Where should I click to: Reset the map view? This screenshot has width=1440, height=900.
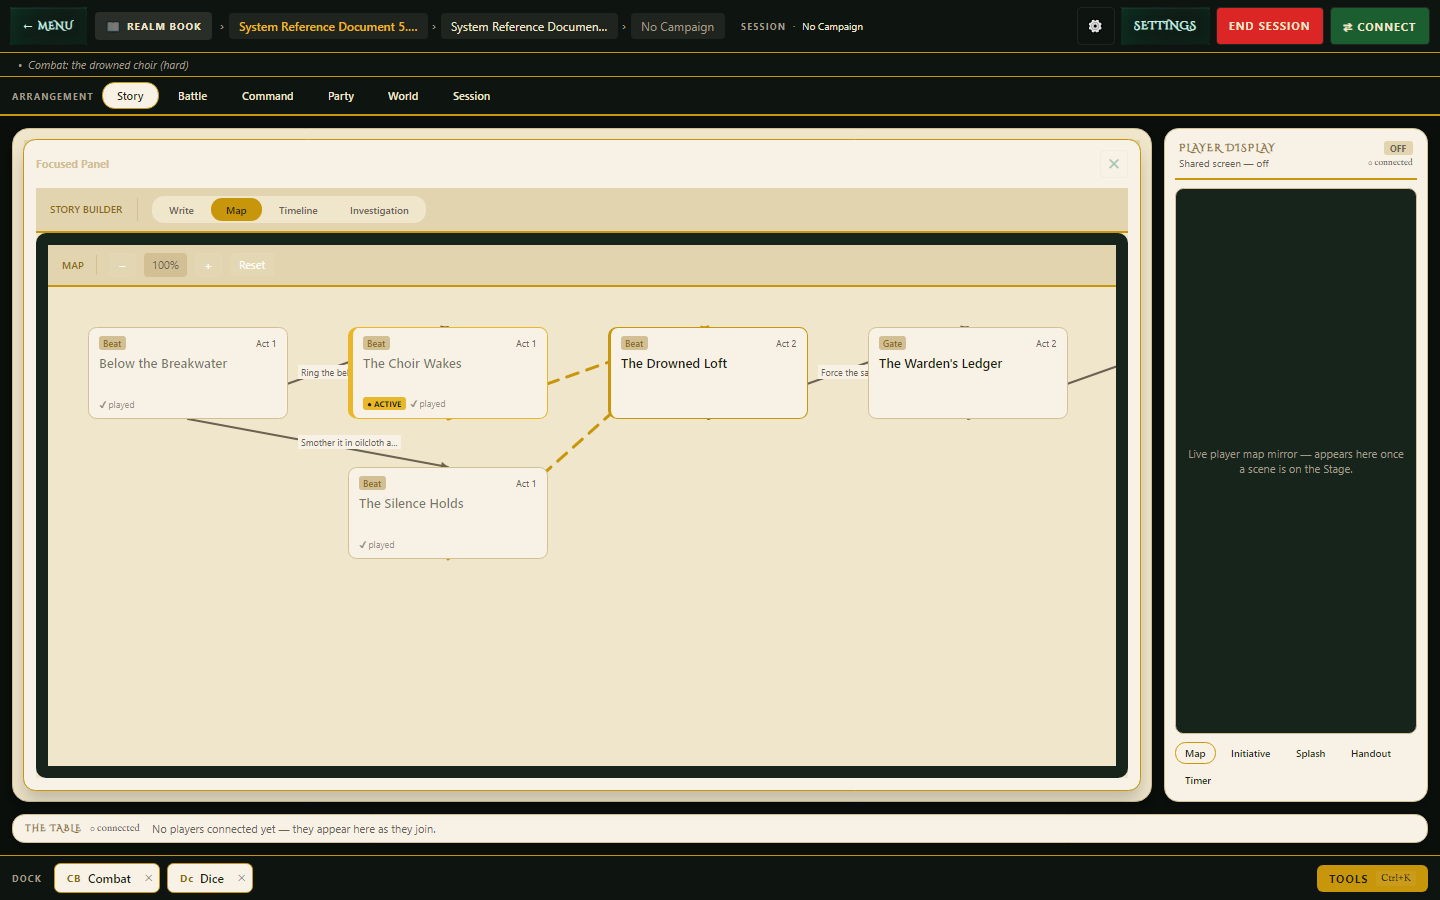click(x=252, y=265)
